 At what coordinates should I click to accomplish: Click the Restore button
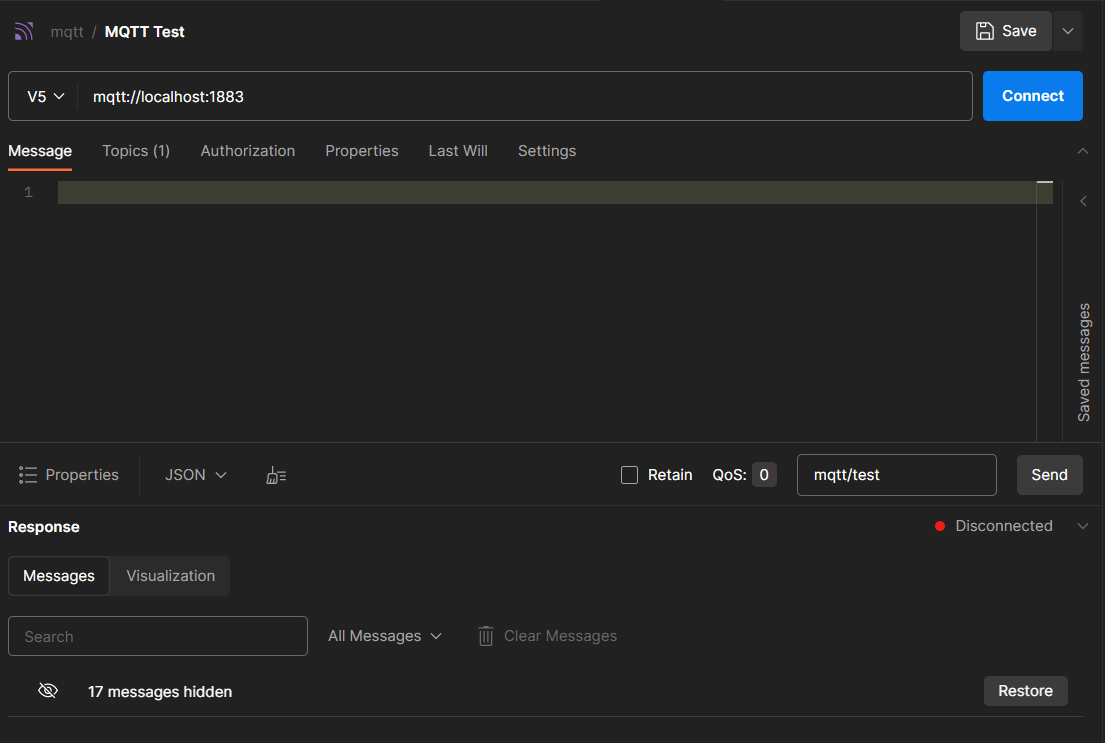pos(1025,691)
